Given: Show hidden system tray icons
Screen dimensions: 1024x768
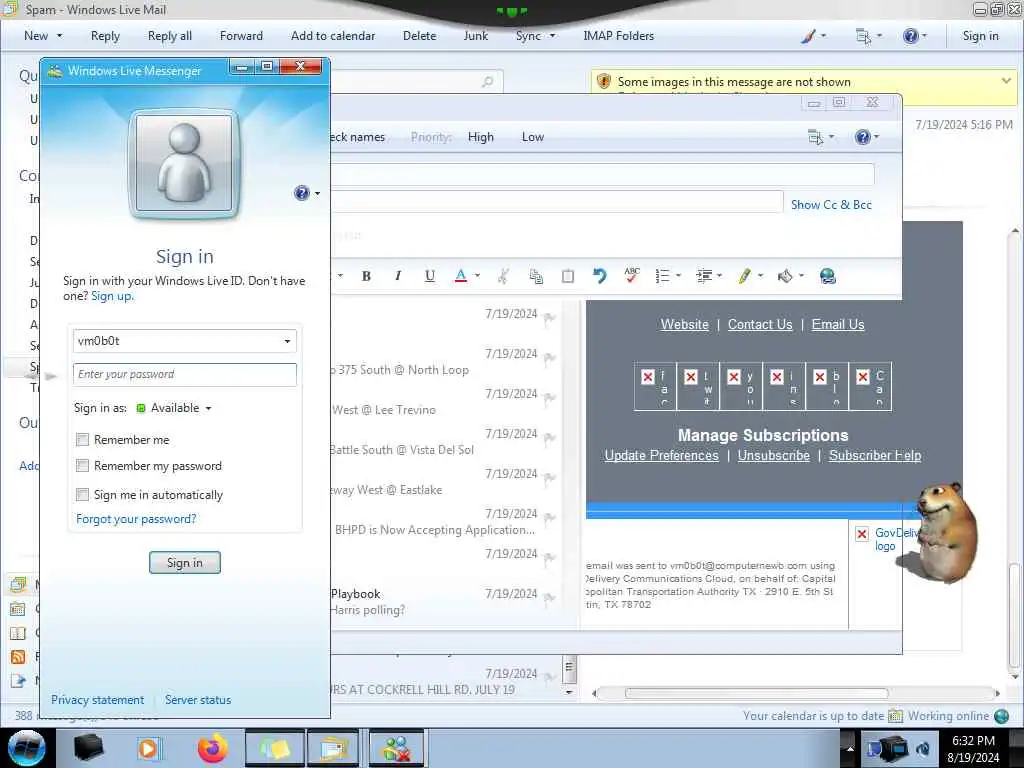Looking at the screenshot, I should [850, 748].
